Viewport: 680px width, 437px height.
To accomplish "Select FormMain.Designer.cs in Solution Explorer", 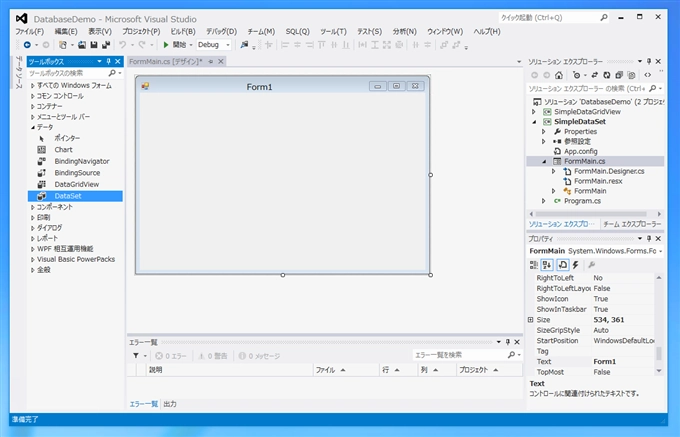I will click(609, 171).
